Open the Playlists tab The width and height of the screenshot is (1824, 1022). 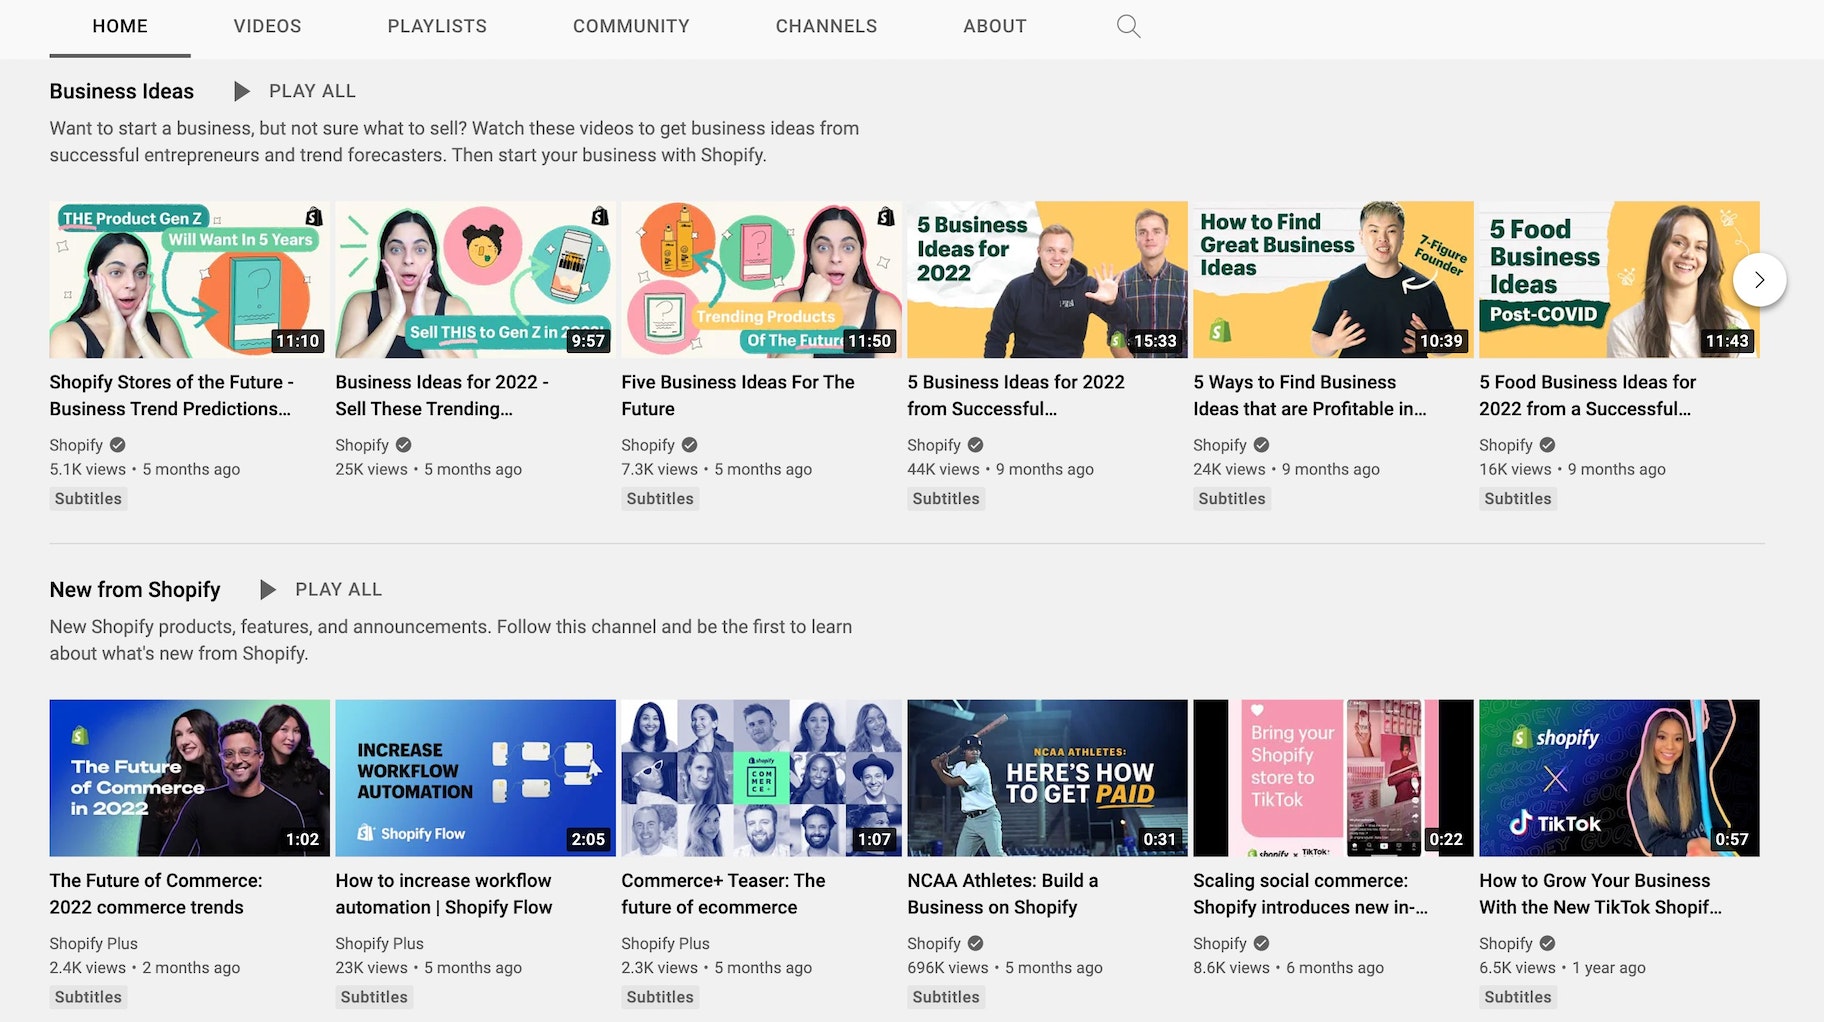click(437, 26)
